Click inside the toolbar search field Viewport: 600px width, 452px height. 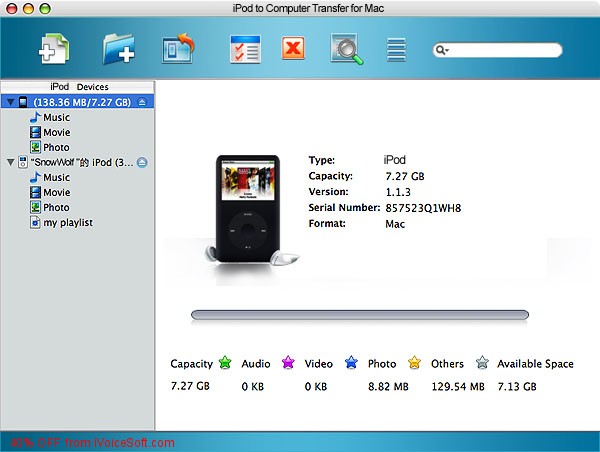coord(497,50)
